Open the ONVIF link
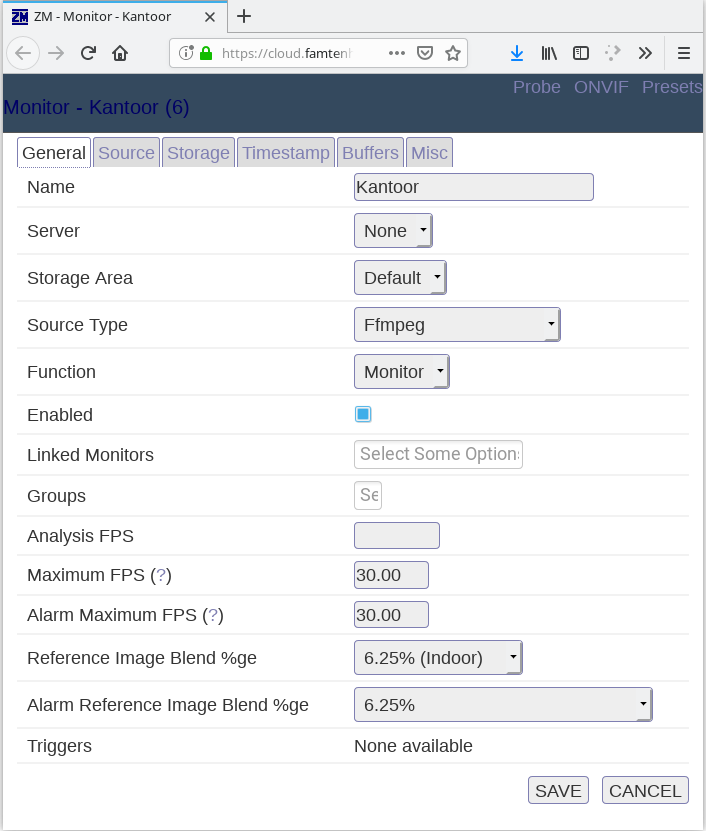This screenshot has width=706, height=831. click(x=601, y=87)
